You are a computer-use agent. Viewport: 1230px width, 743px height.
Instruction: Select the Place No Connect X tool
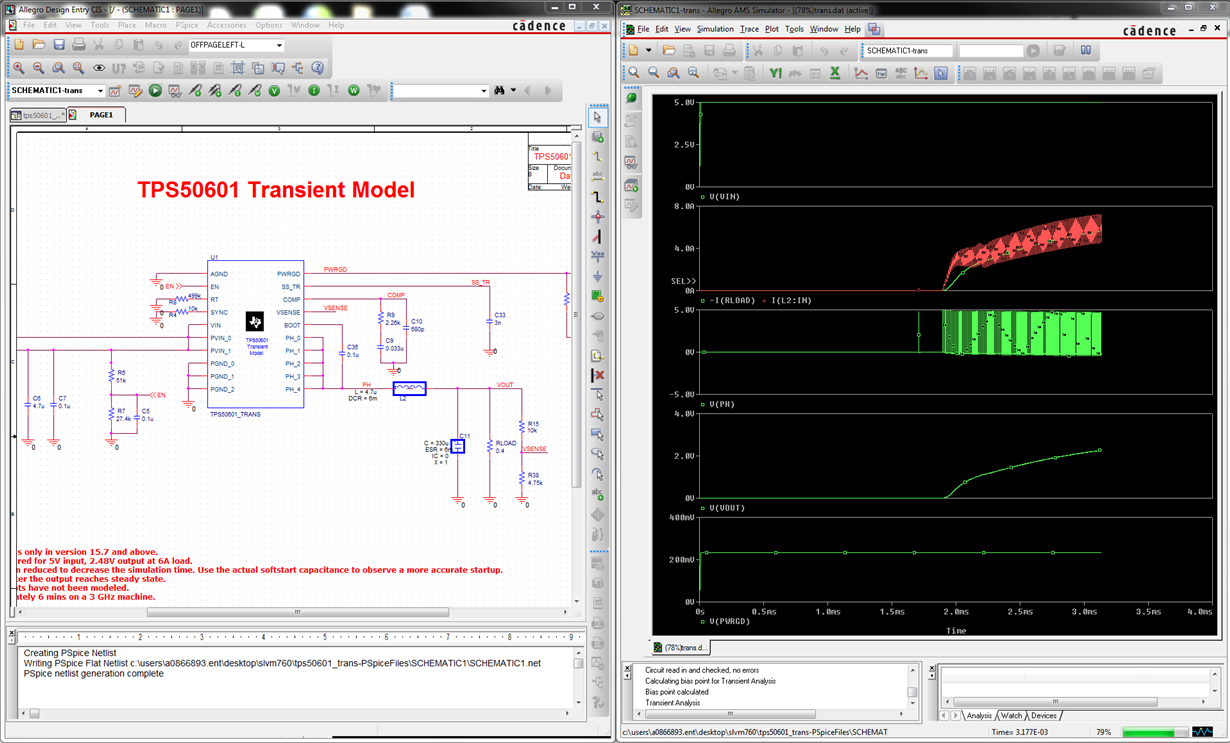[598, 376]
